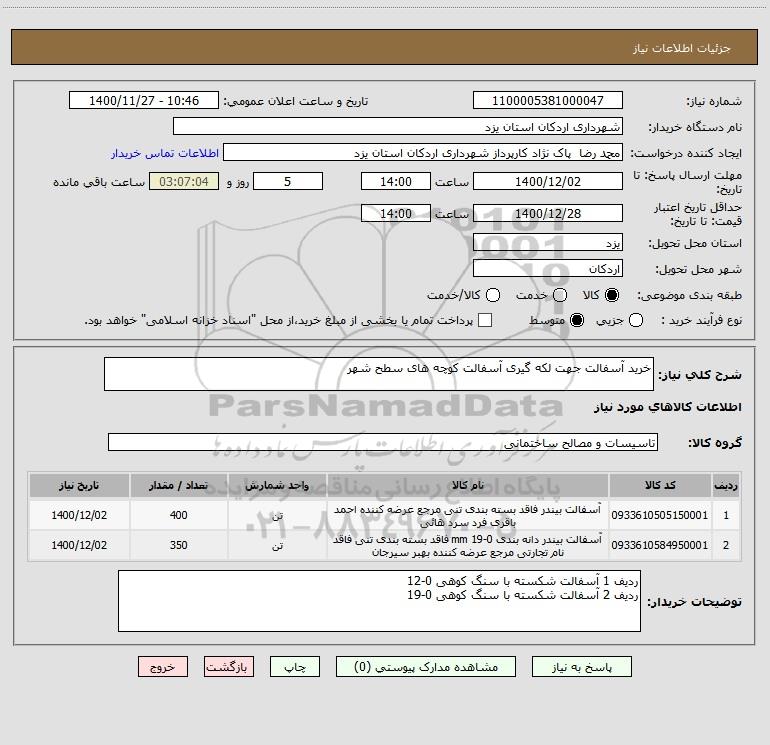Tick the اسناد خزانه اسلامی payment checkbox
Image resolution: width=770 pixels, height=745 pixels.
point(485,320)
